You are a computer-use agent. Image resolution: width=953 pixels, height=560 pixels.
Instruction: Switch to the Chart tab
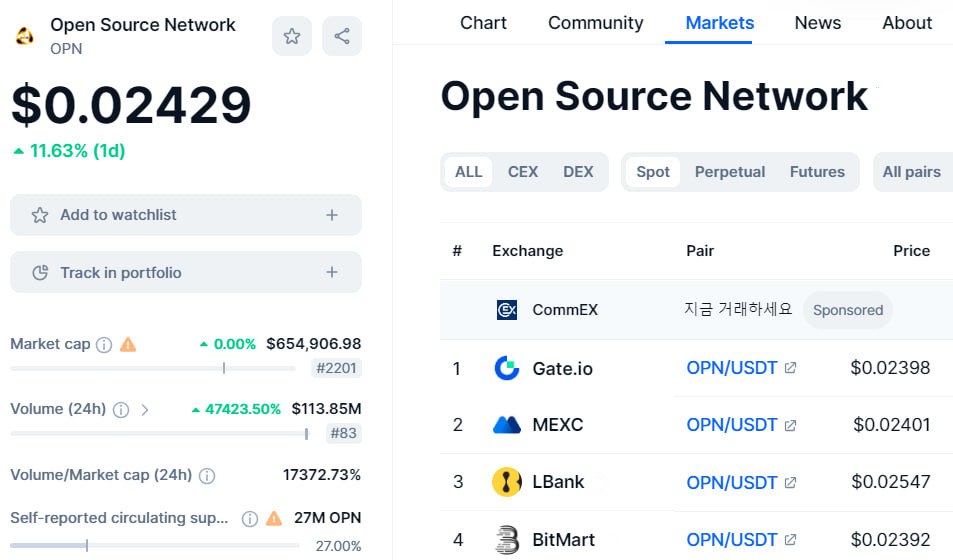click(483, 22)
